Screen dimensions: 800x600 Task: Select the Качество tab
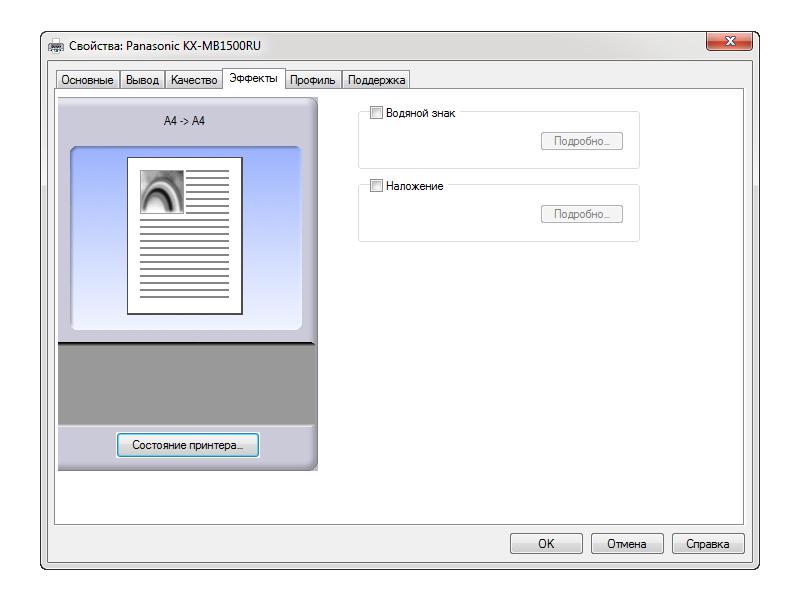pos(194,80)
